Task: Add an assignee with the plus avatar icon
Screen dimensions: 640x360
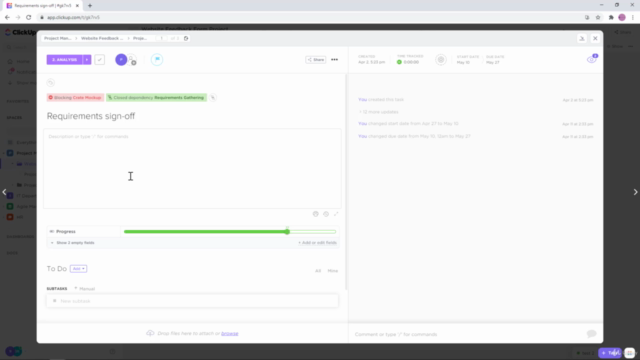Action: pos(132,61)
